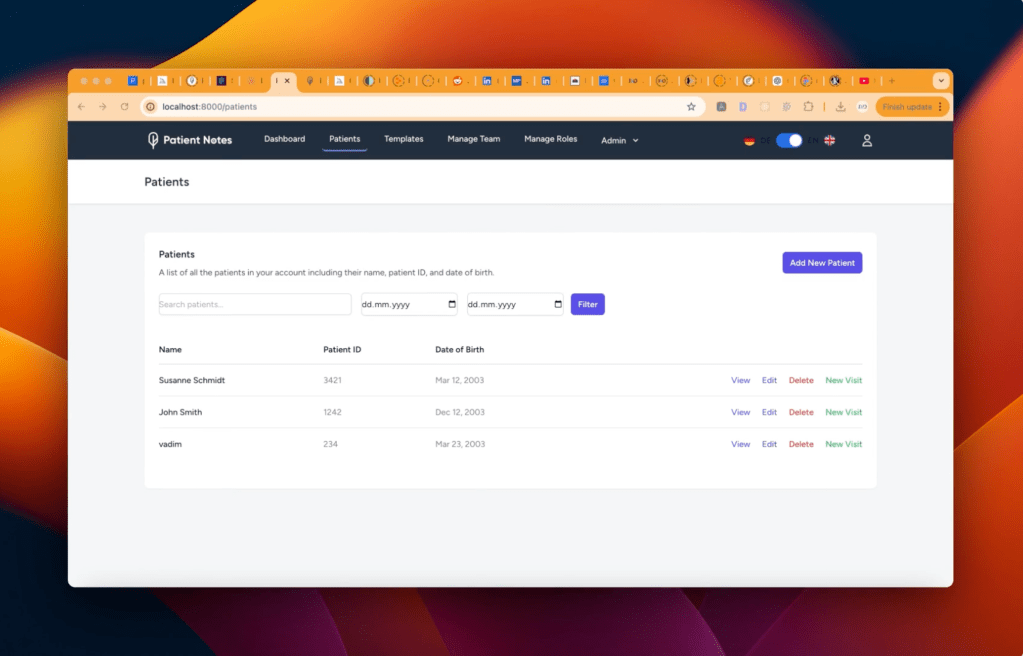Select the patient ID 3421
Viewport: 1023px width, 656px height.
(x=332, y=380)
